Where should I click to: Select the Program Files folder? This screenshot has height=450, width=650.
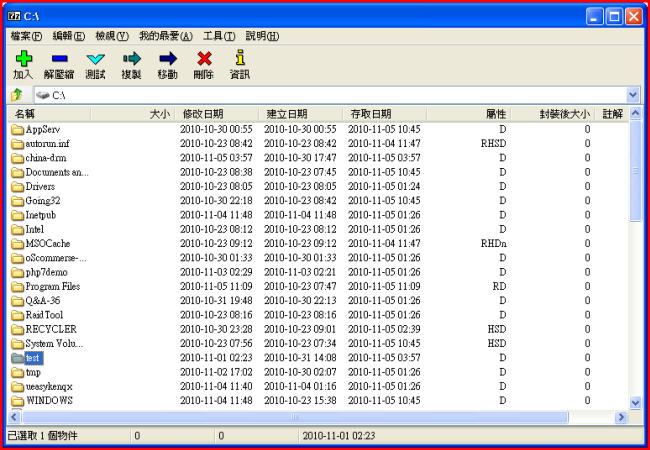pyautogui.click(x=54, y=286)
